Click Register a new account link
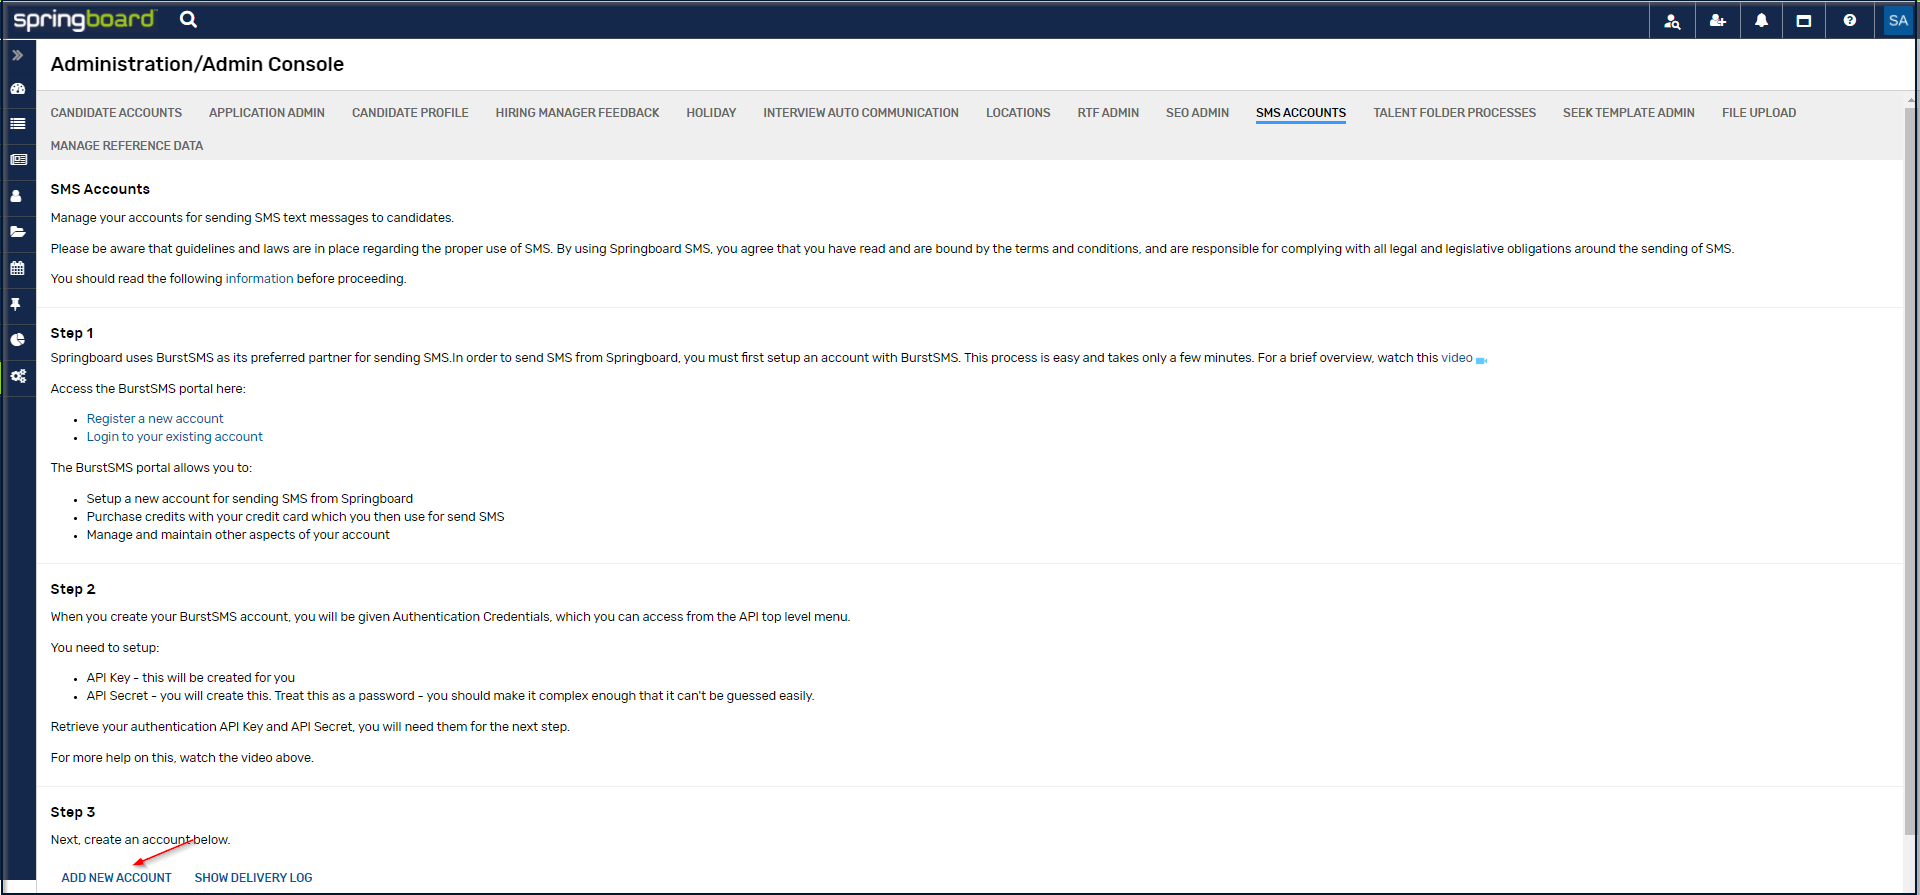Viewport: 1920px width, 895px height. [x=155, y=419]
